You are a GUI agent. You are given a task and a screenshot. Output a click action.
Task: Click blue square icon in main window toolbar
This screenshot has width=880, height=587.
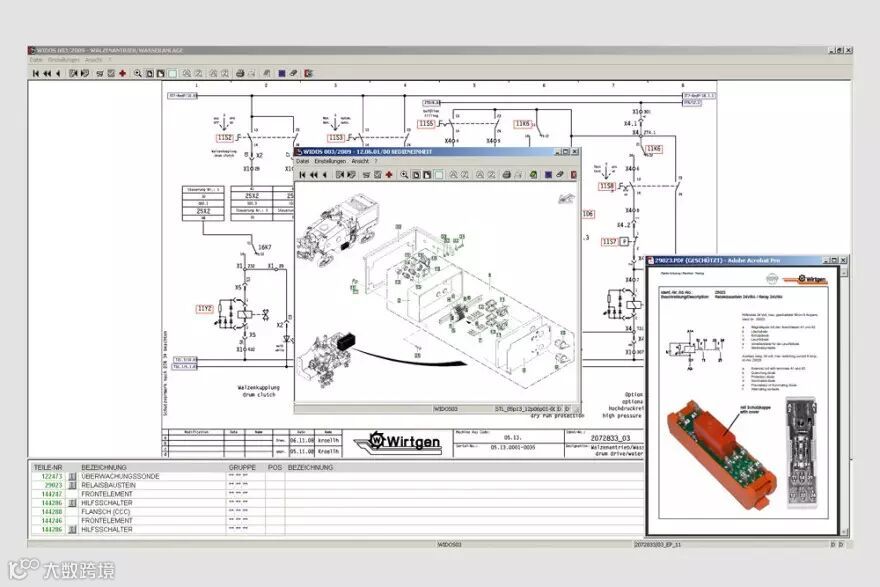click(x=282, y=74)
